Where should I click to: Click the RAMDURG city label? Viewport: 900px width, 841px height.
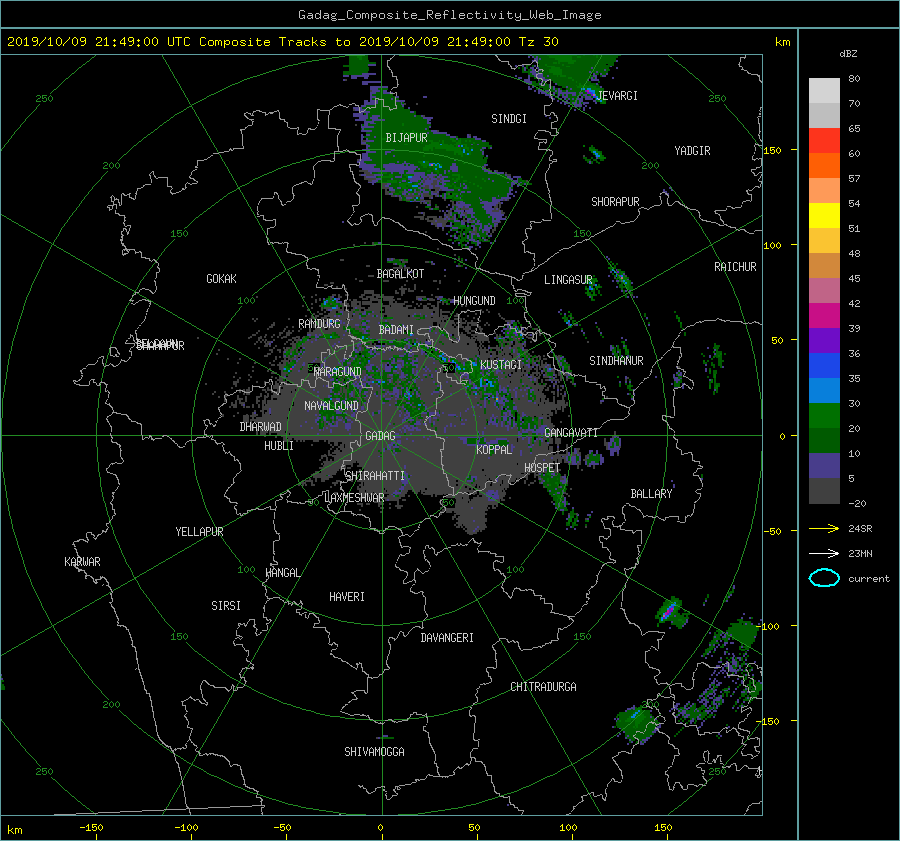(319, 324)
